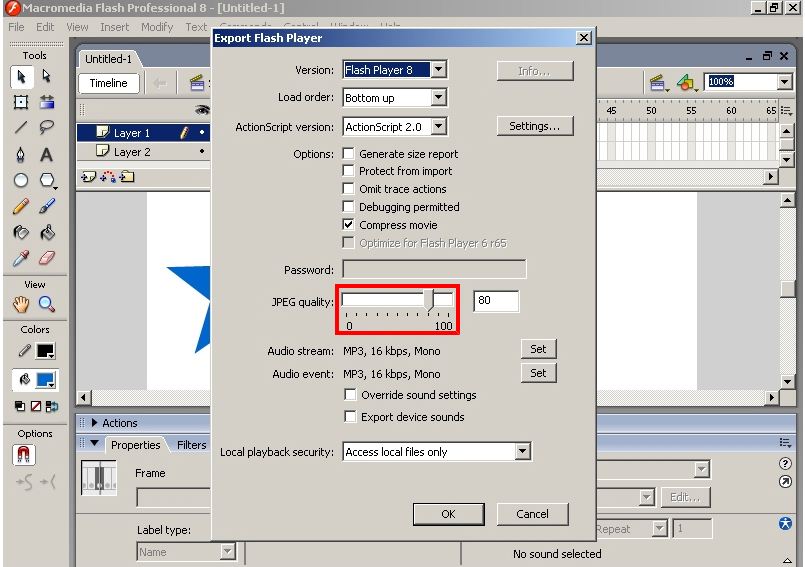
Task: Select the Selection arrow tool
Action: (x=21, y=77)
